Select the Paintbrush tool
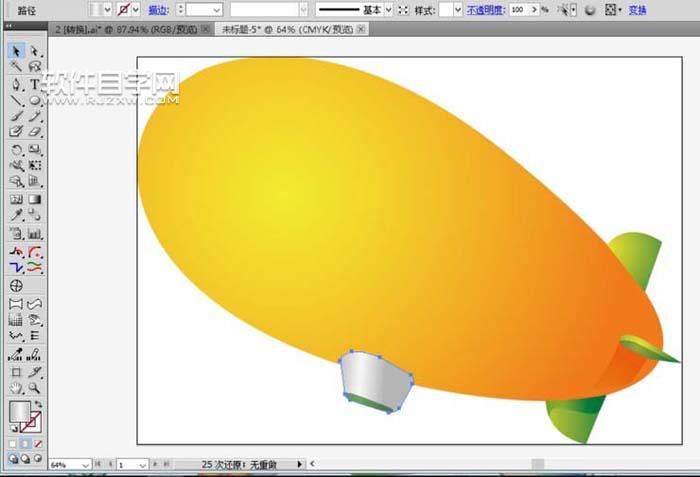This screenshot has height=477, width=700. click(16, 116)
